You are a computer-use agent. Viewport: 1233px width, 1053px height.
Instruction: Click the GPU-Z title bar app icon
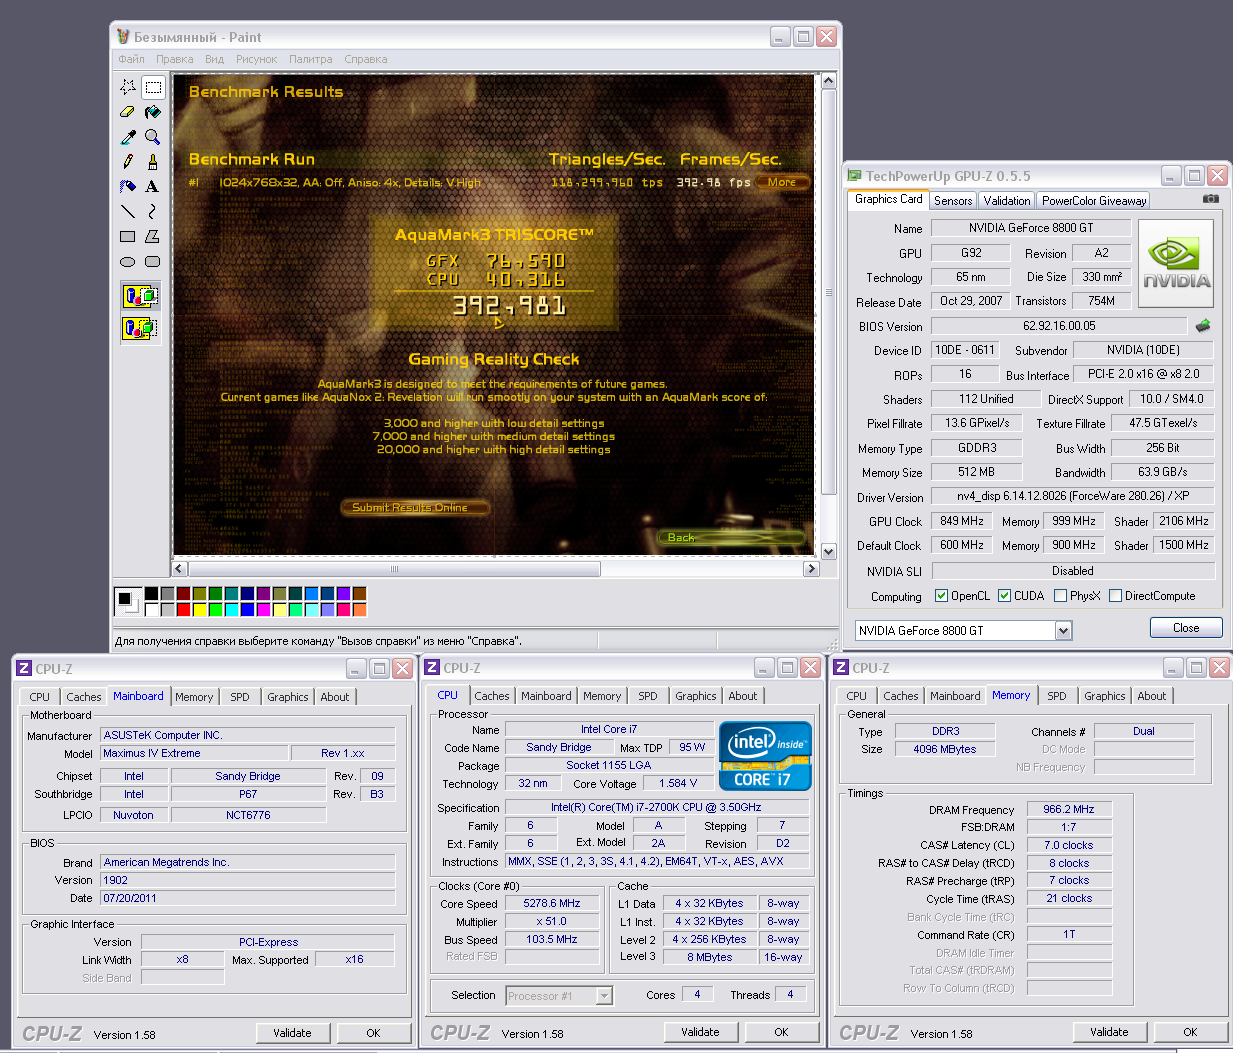(x=854, y=176)
